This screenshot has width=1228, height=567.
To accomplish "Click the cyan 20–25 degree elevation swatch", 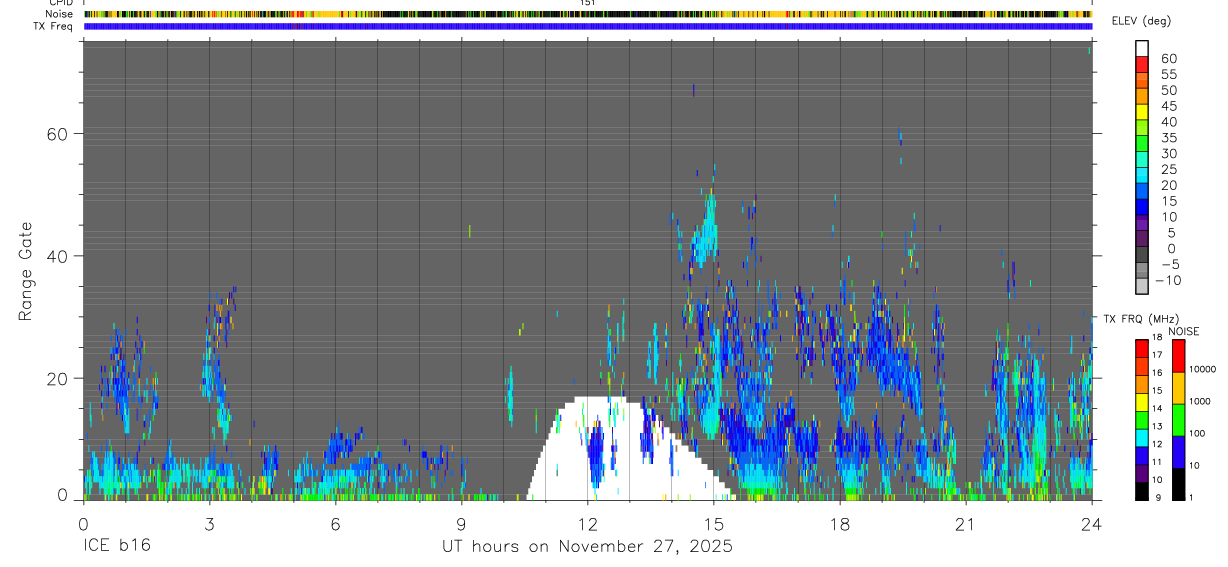I will point(1142,177).
